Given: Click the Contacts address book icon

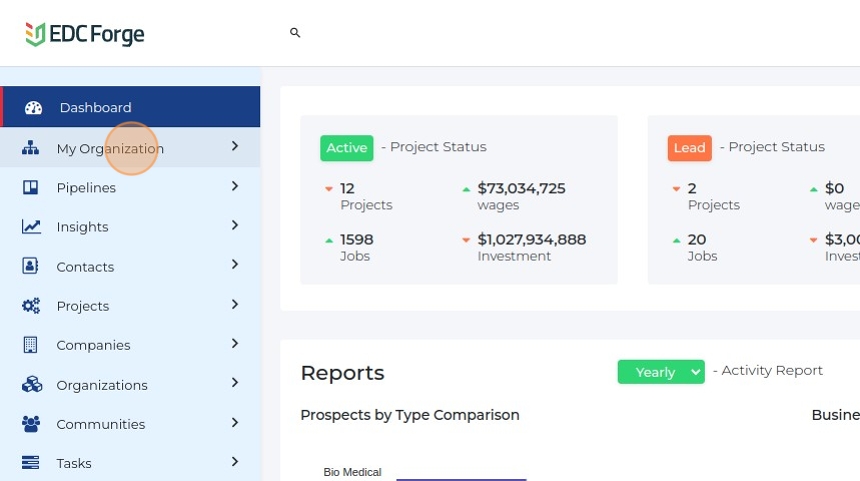Looking at the screenshot, I should pyautogui.click(x=30, y=266).
